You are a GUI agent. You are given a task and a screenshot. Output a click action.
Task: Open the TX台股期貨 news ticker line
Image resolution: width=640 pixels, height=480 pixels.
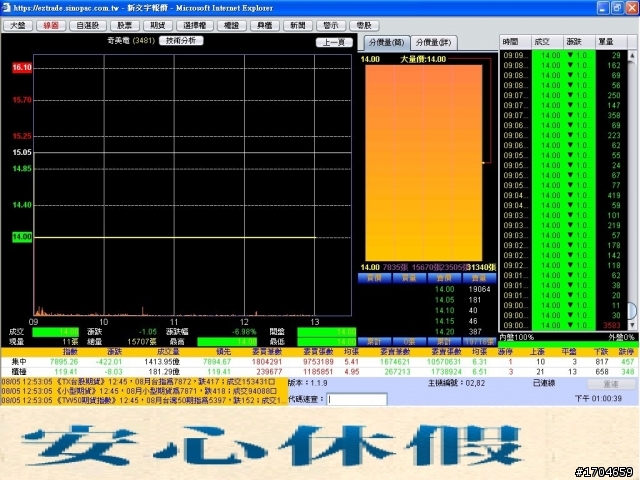click(139, 382)
